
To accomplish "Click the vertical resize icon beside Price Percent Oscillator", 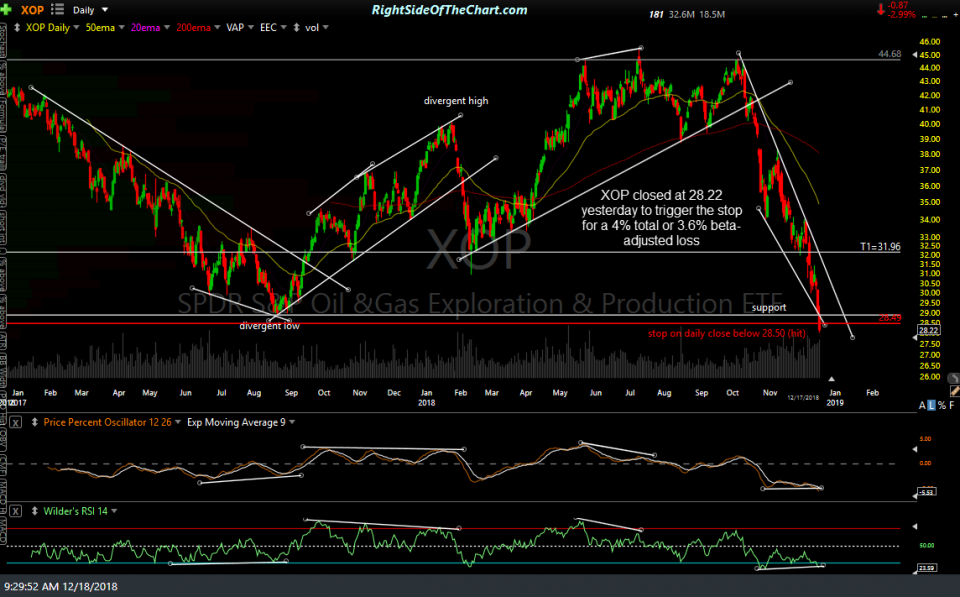I will point(34,422).
